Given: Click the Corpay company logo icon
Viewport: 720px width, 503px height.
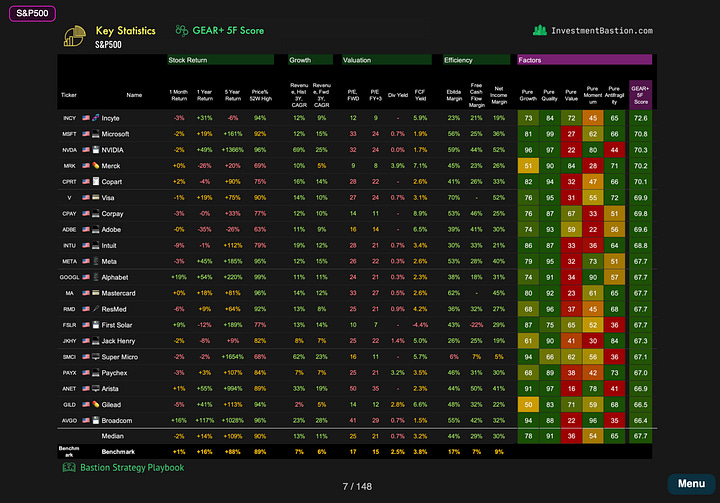Looking at the screenshot, I should pyautogui.click(x=96, y=214).
